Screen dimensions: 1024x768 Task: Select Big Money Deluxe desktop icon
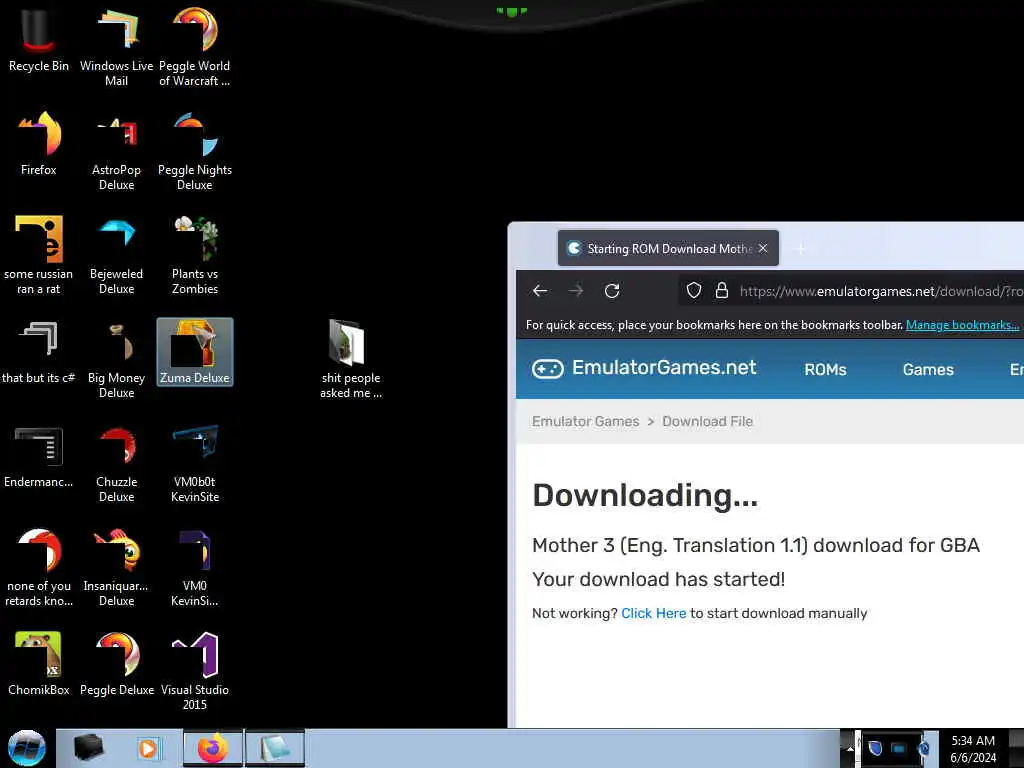coord(116,359)
